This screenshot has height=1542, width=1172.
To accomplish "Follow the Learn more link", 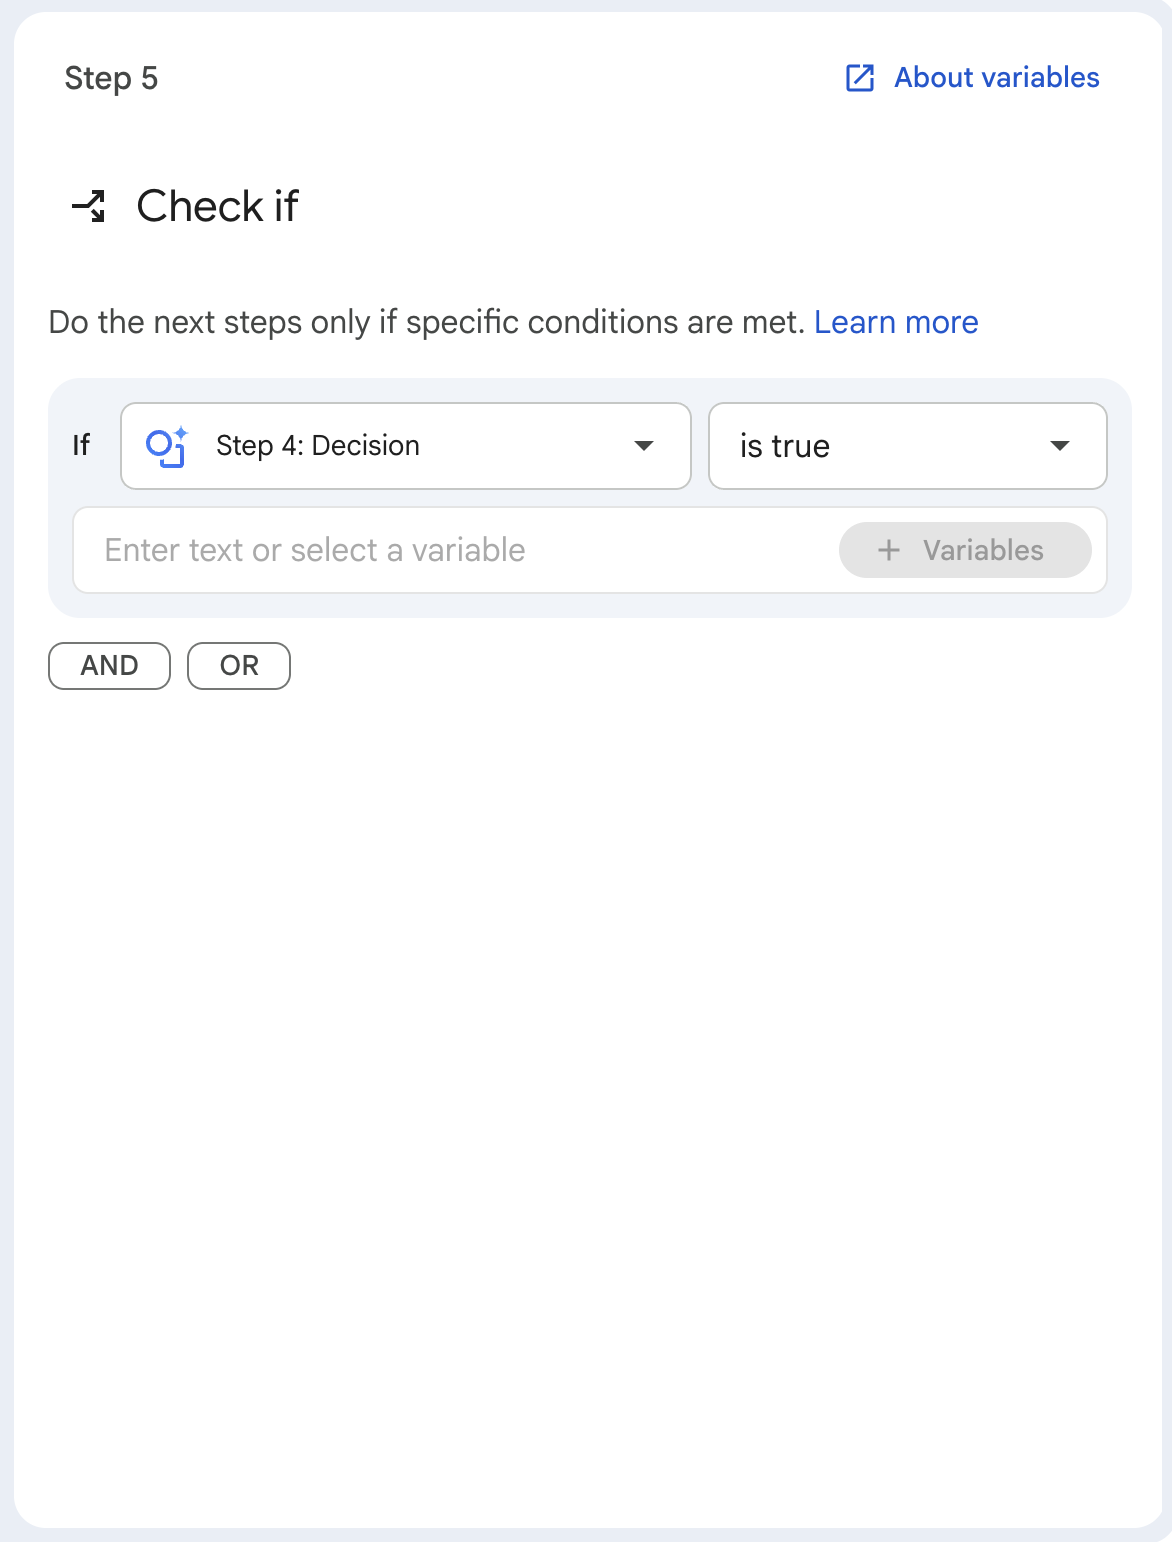I will (x=896, y=322).
